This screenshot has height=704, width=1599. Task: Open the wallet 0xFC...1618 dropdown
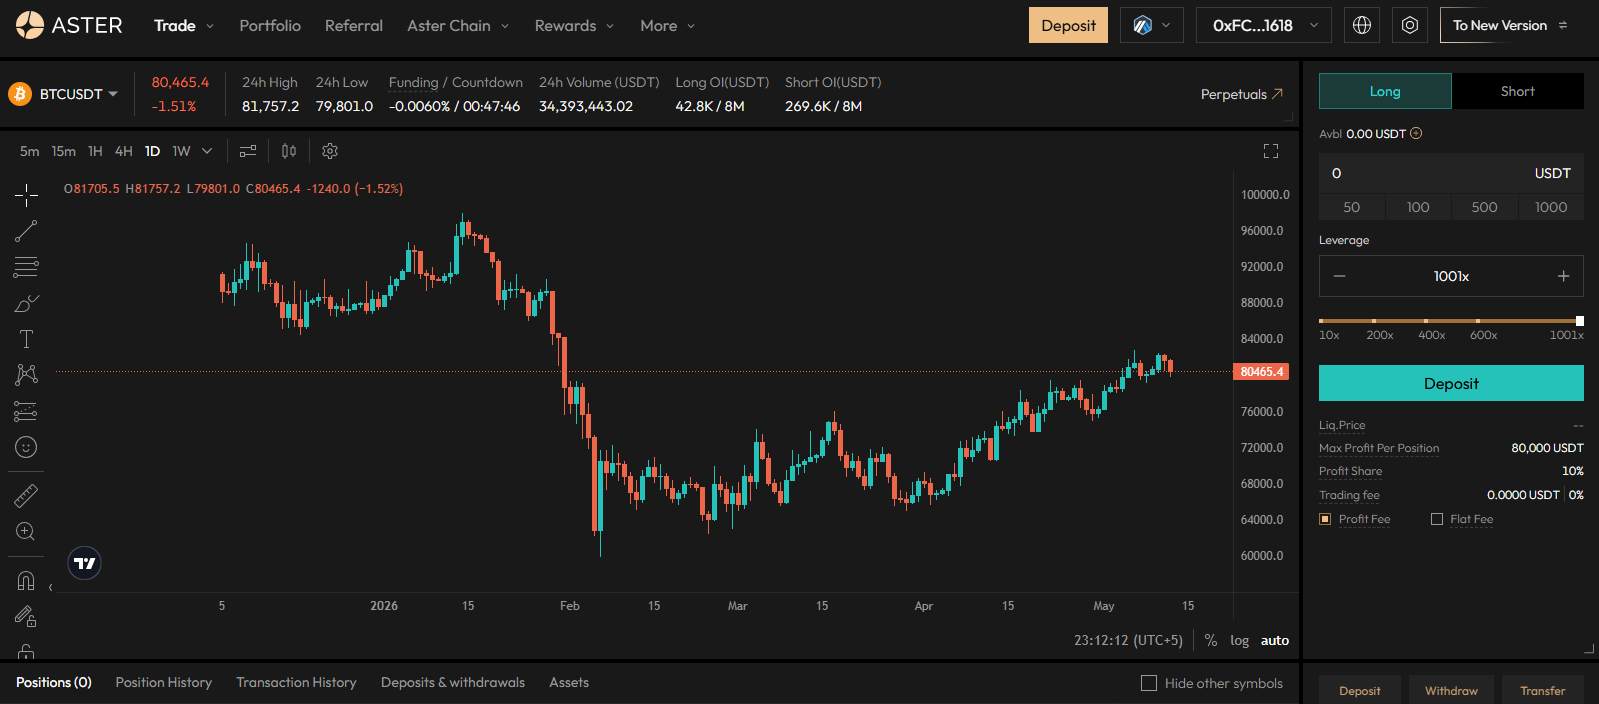tap(1264, 26)
